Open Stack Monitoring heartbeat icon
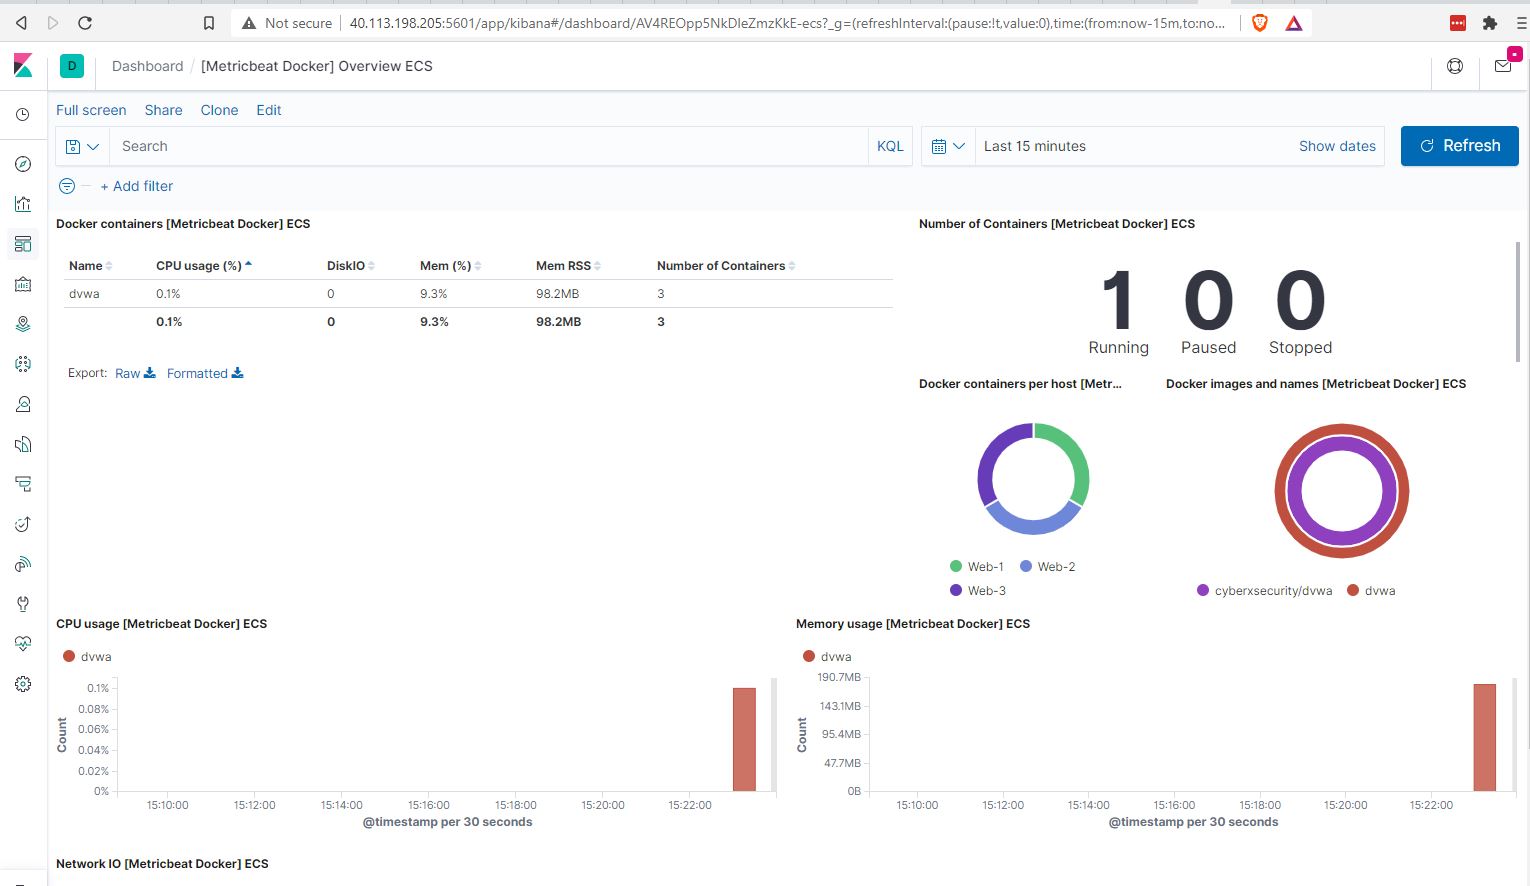Image resolution: width=1530 pixels, height=886 pixels. click(23, 644)
